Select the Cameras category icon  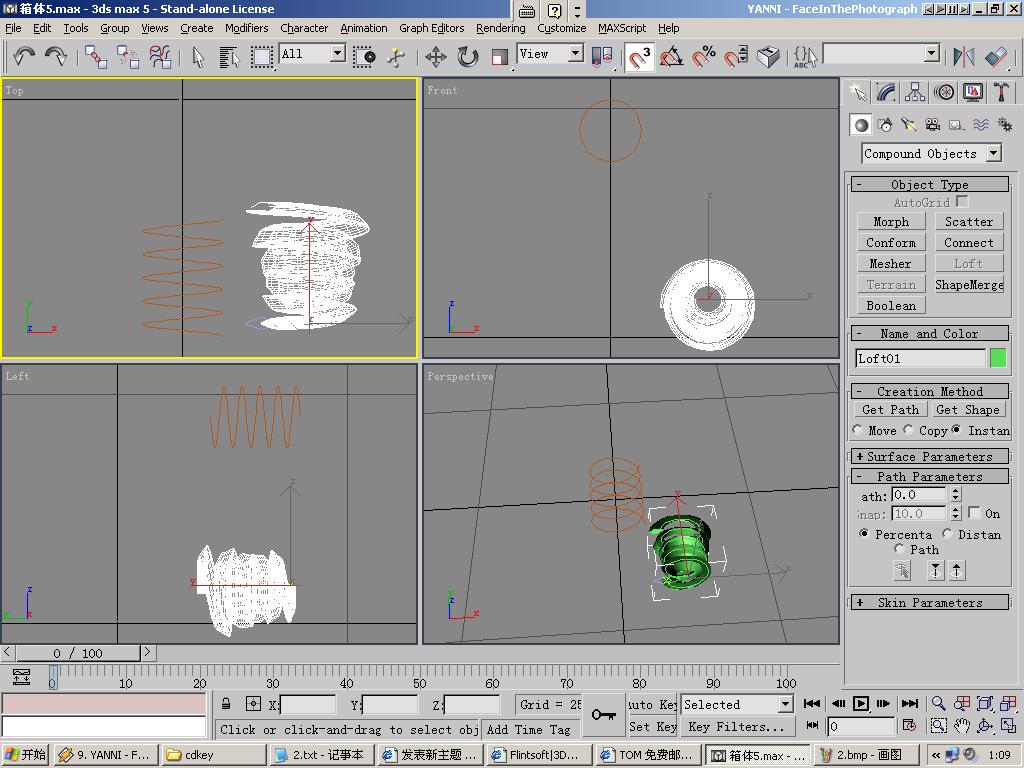(x=933, y=125)
